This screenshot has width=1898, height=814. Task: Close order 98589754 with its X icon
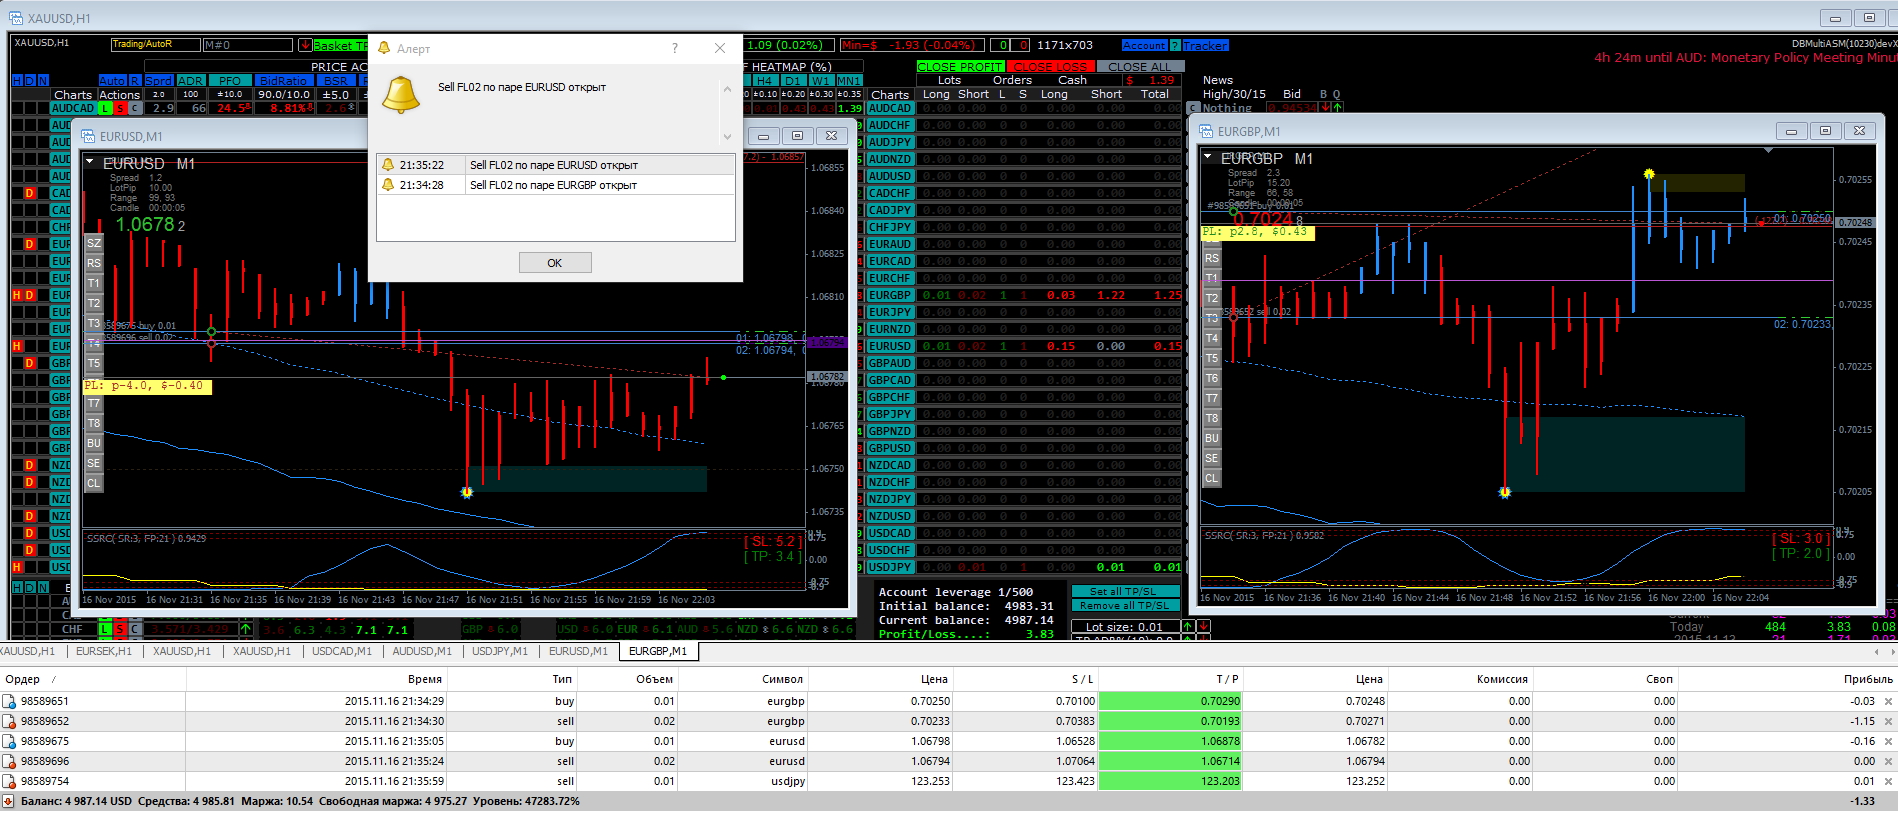pos(1888,781)
